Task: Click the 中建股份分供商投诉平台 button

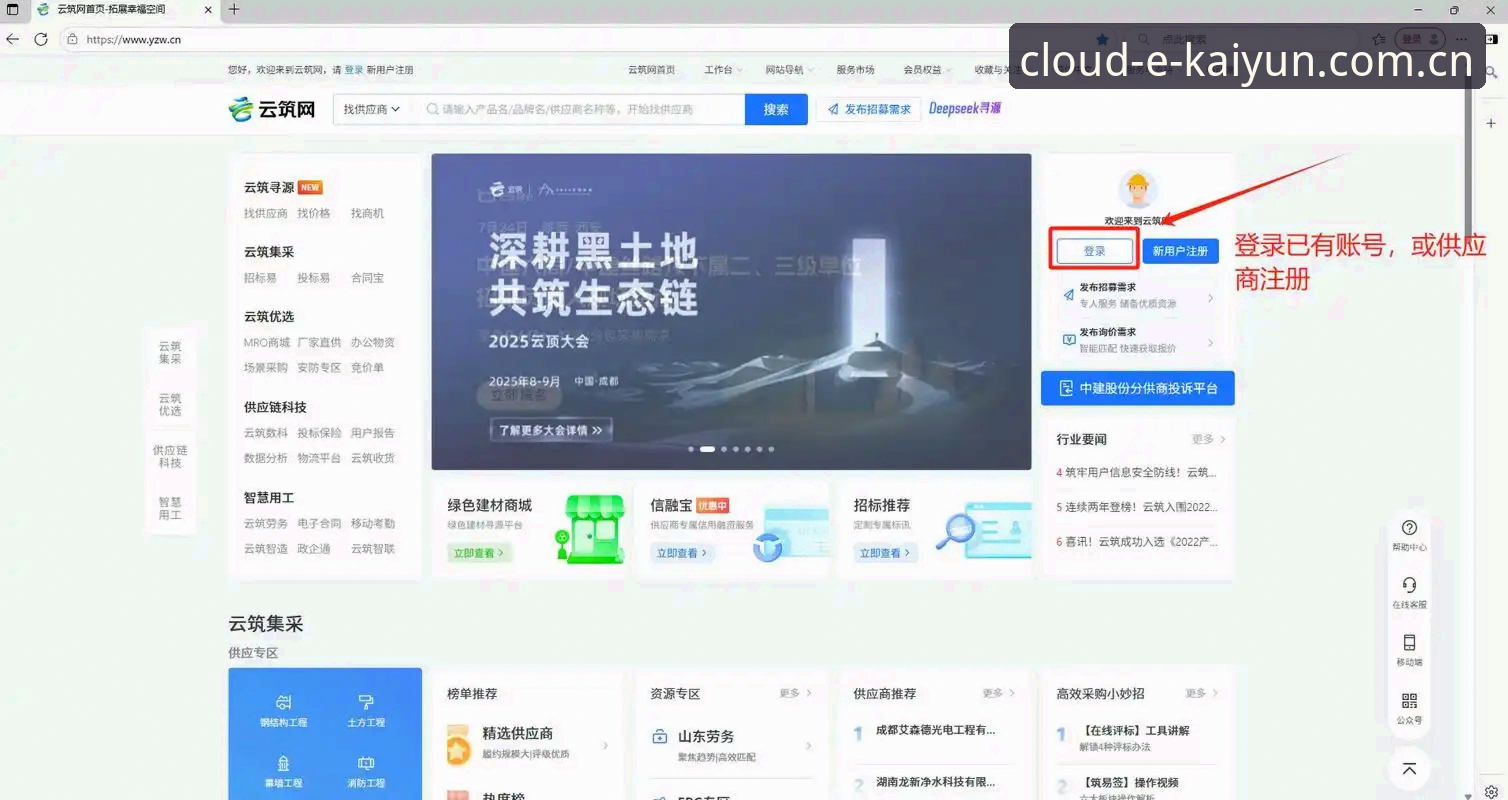Action: [x=1138, y=388]
